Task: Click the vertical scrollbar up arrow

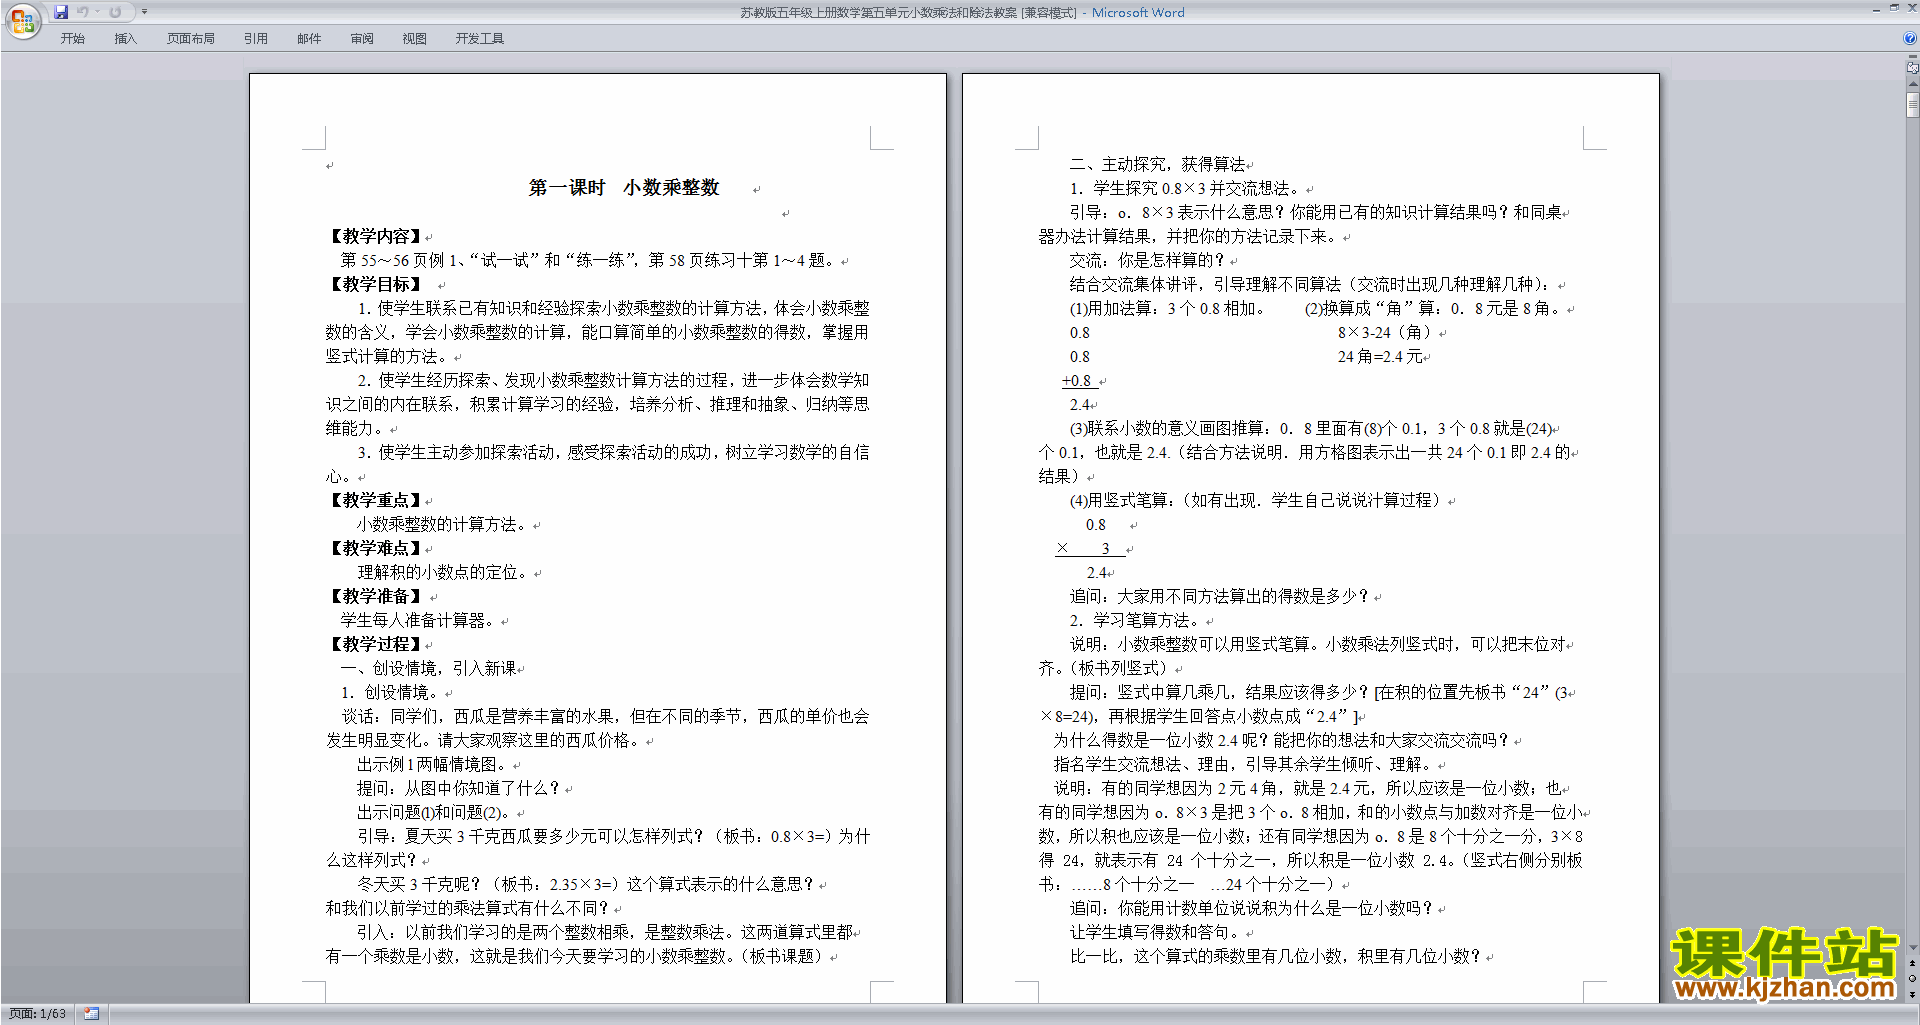Action: (1912, 84)
